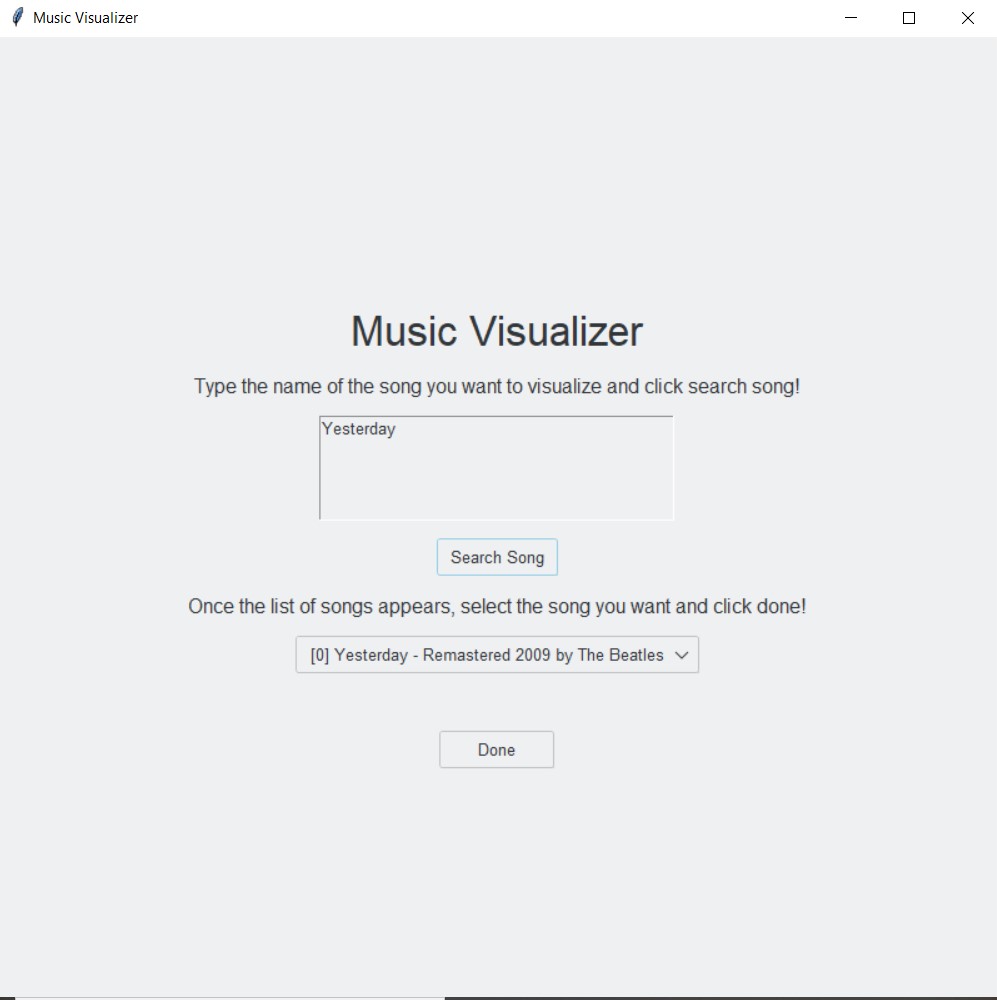The width and height of the screenshot is (997, 1000).
Task: Click the Search Song button
Action: click(497, 557)
